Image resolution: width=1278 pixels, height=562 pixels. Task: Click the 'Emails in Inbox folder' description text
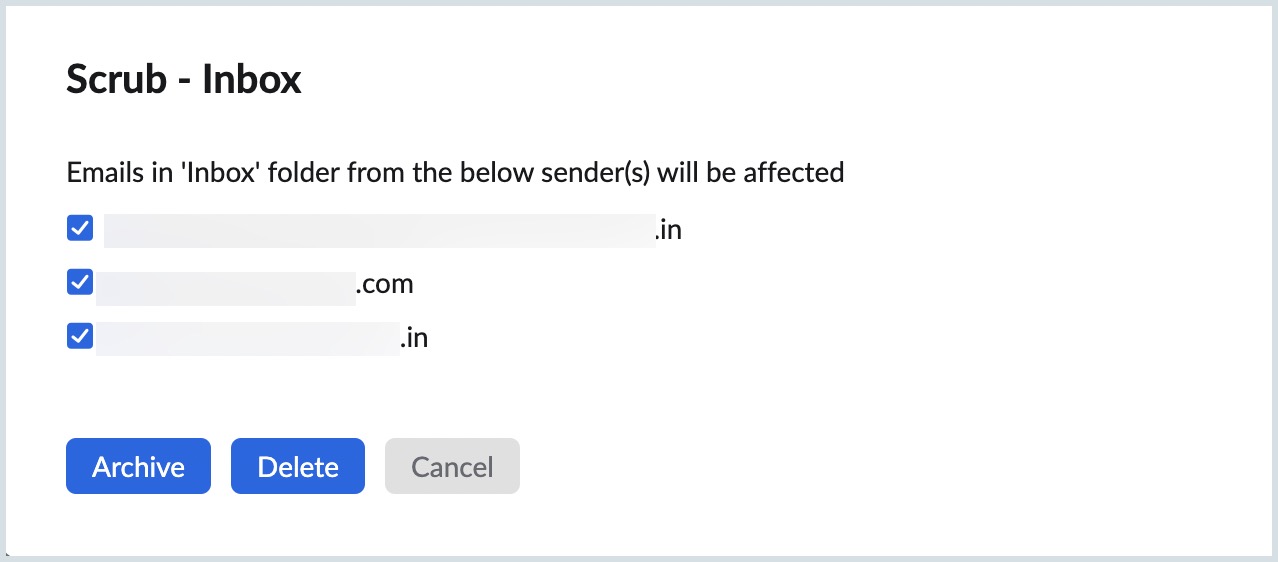pyautogui.click(x=455, y=172)
